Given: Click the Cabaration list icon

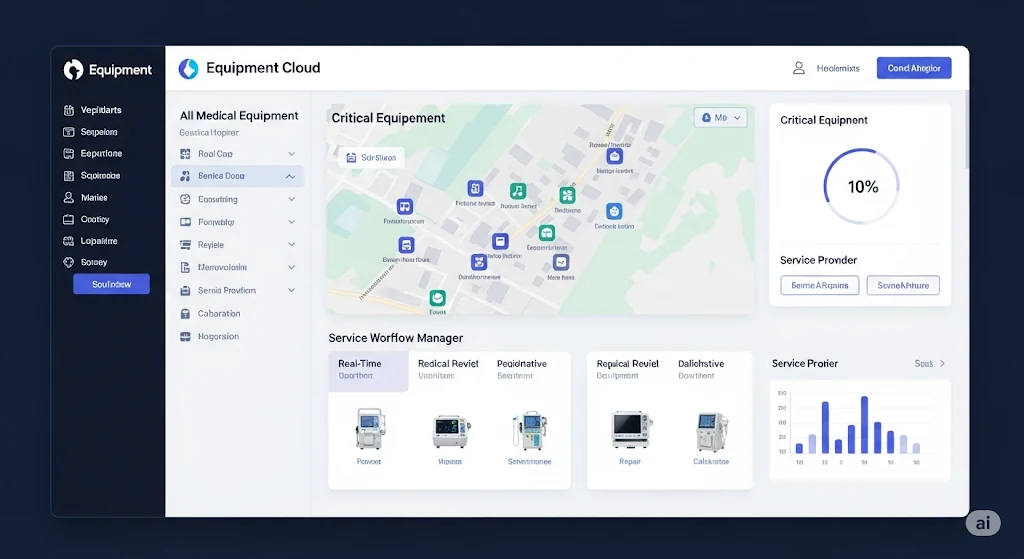Looking at the screenshot, I should click(x=185, y=313).
